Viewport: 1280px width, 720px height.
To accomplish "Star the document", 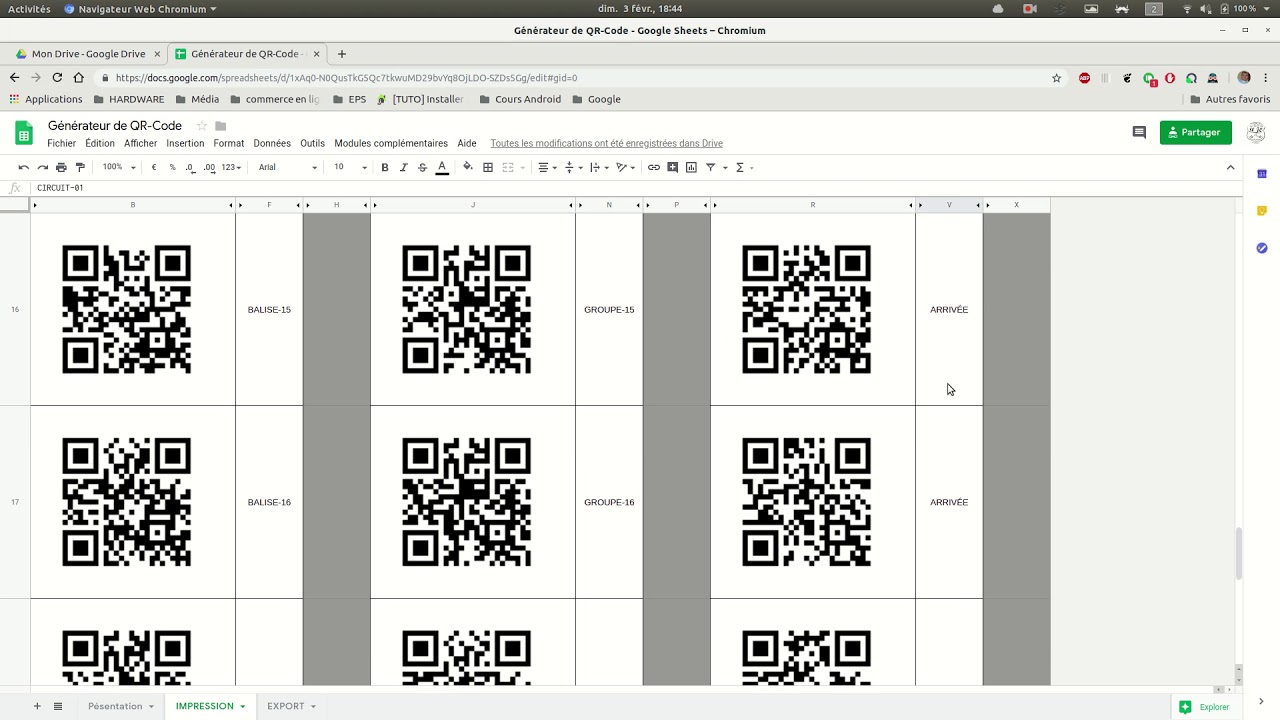I will tap(201, 126).
